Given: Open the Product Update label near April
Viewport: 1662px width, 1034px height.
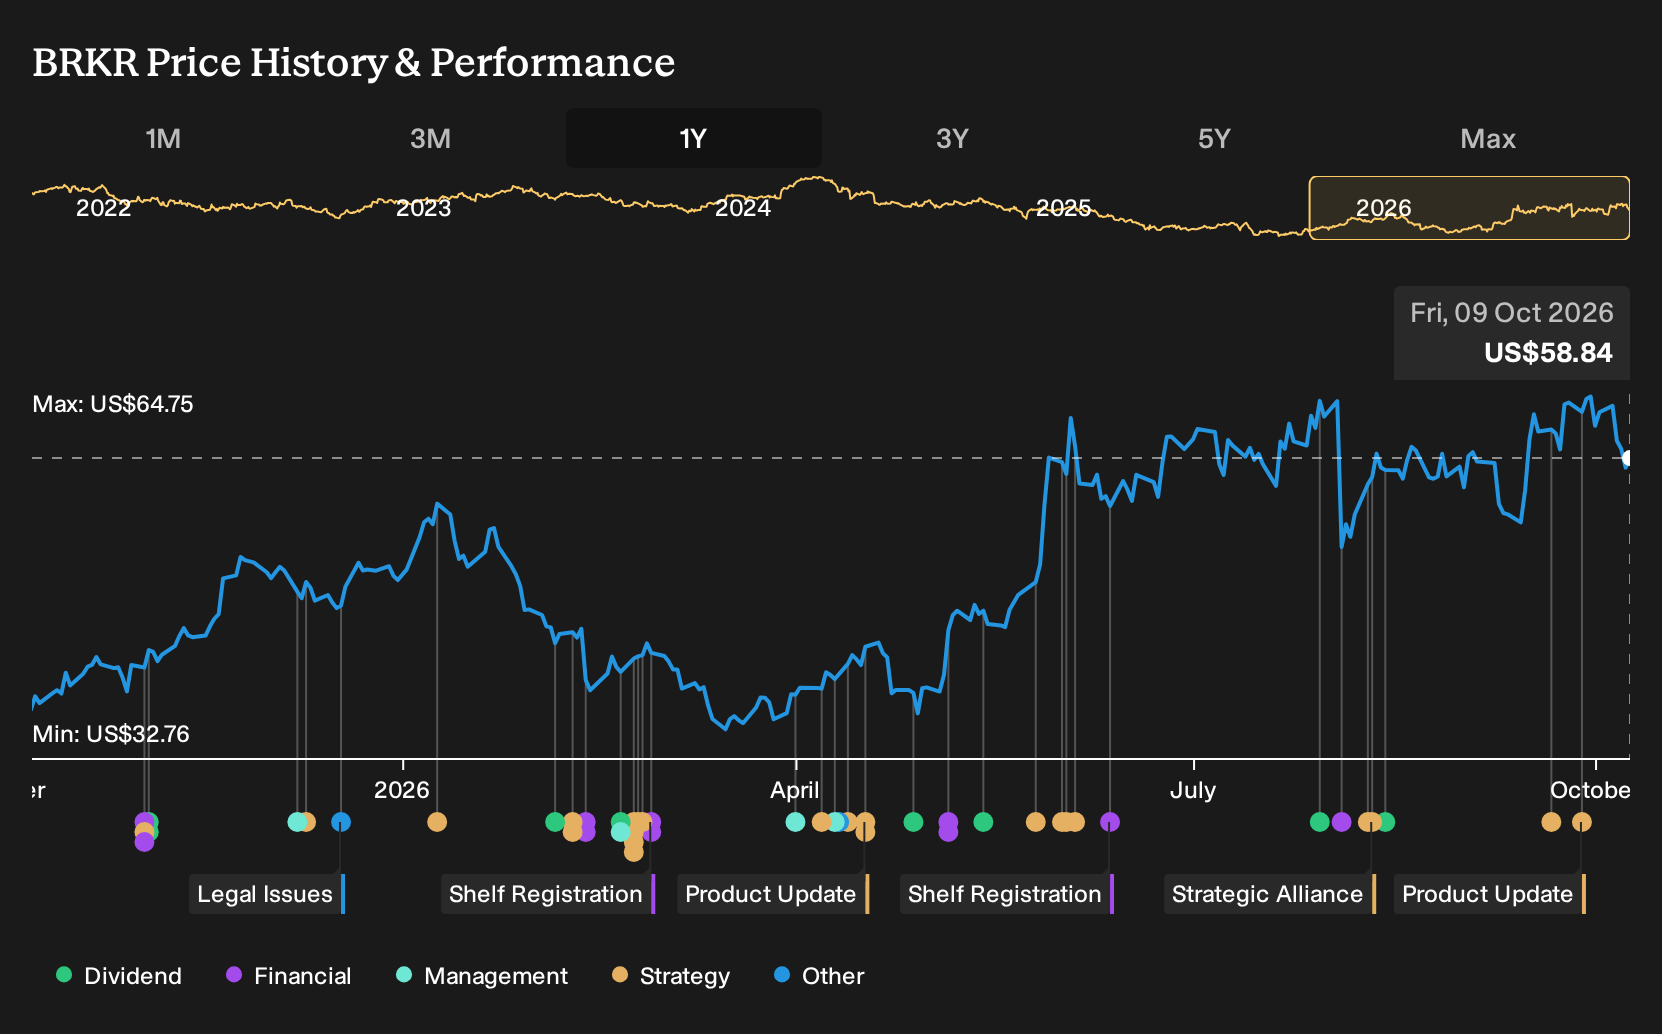Looking at the screenshot, I should [x=772, y=894].
